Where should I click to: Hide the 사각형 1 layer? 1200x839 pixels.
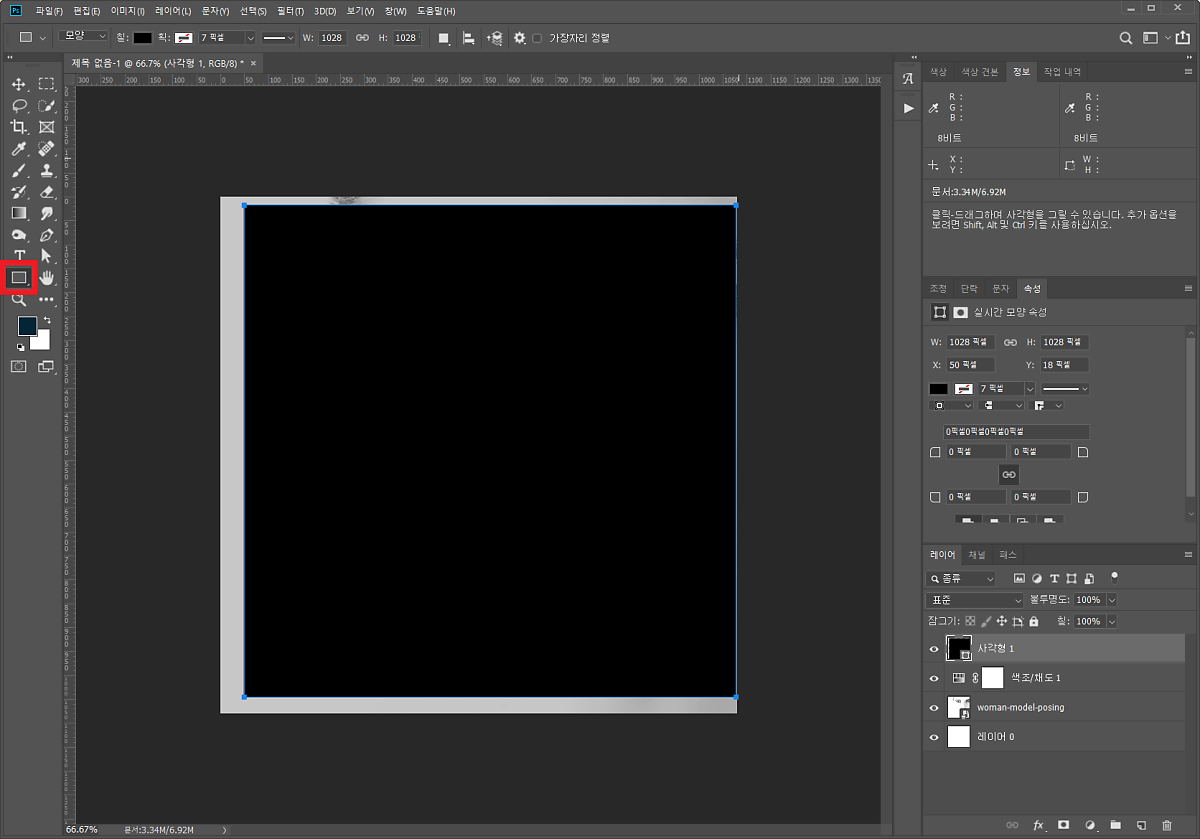tap(934, 649)
